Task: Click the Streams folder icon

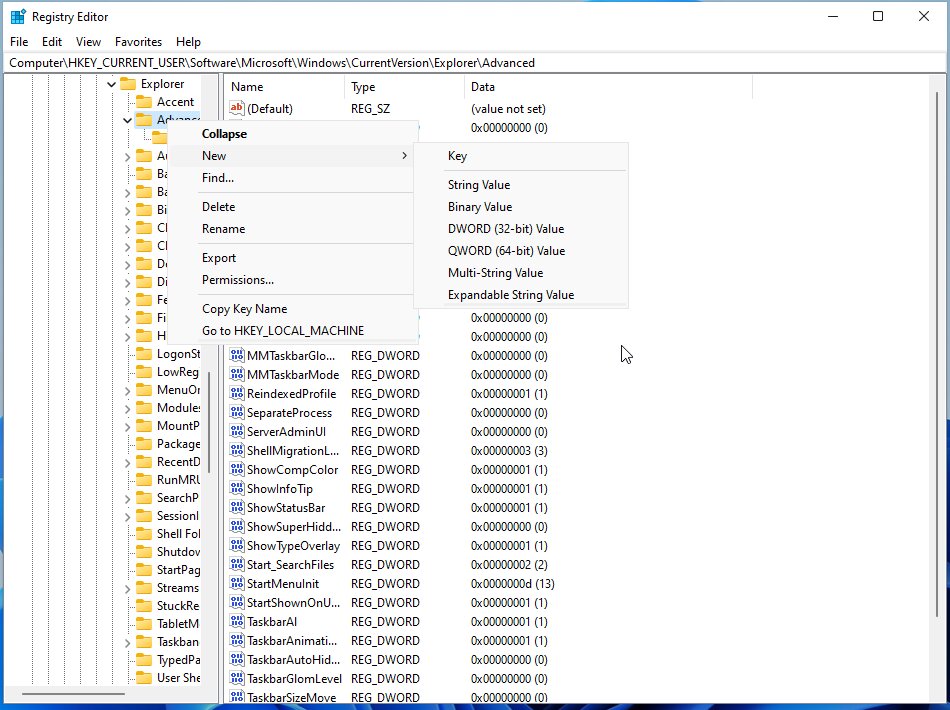Action: coord(144,588)
